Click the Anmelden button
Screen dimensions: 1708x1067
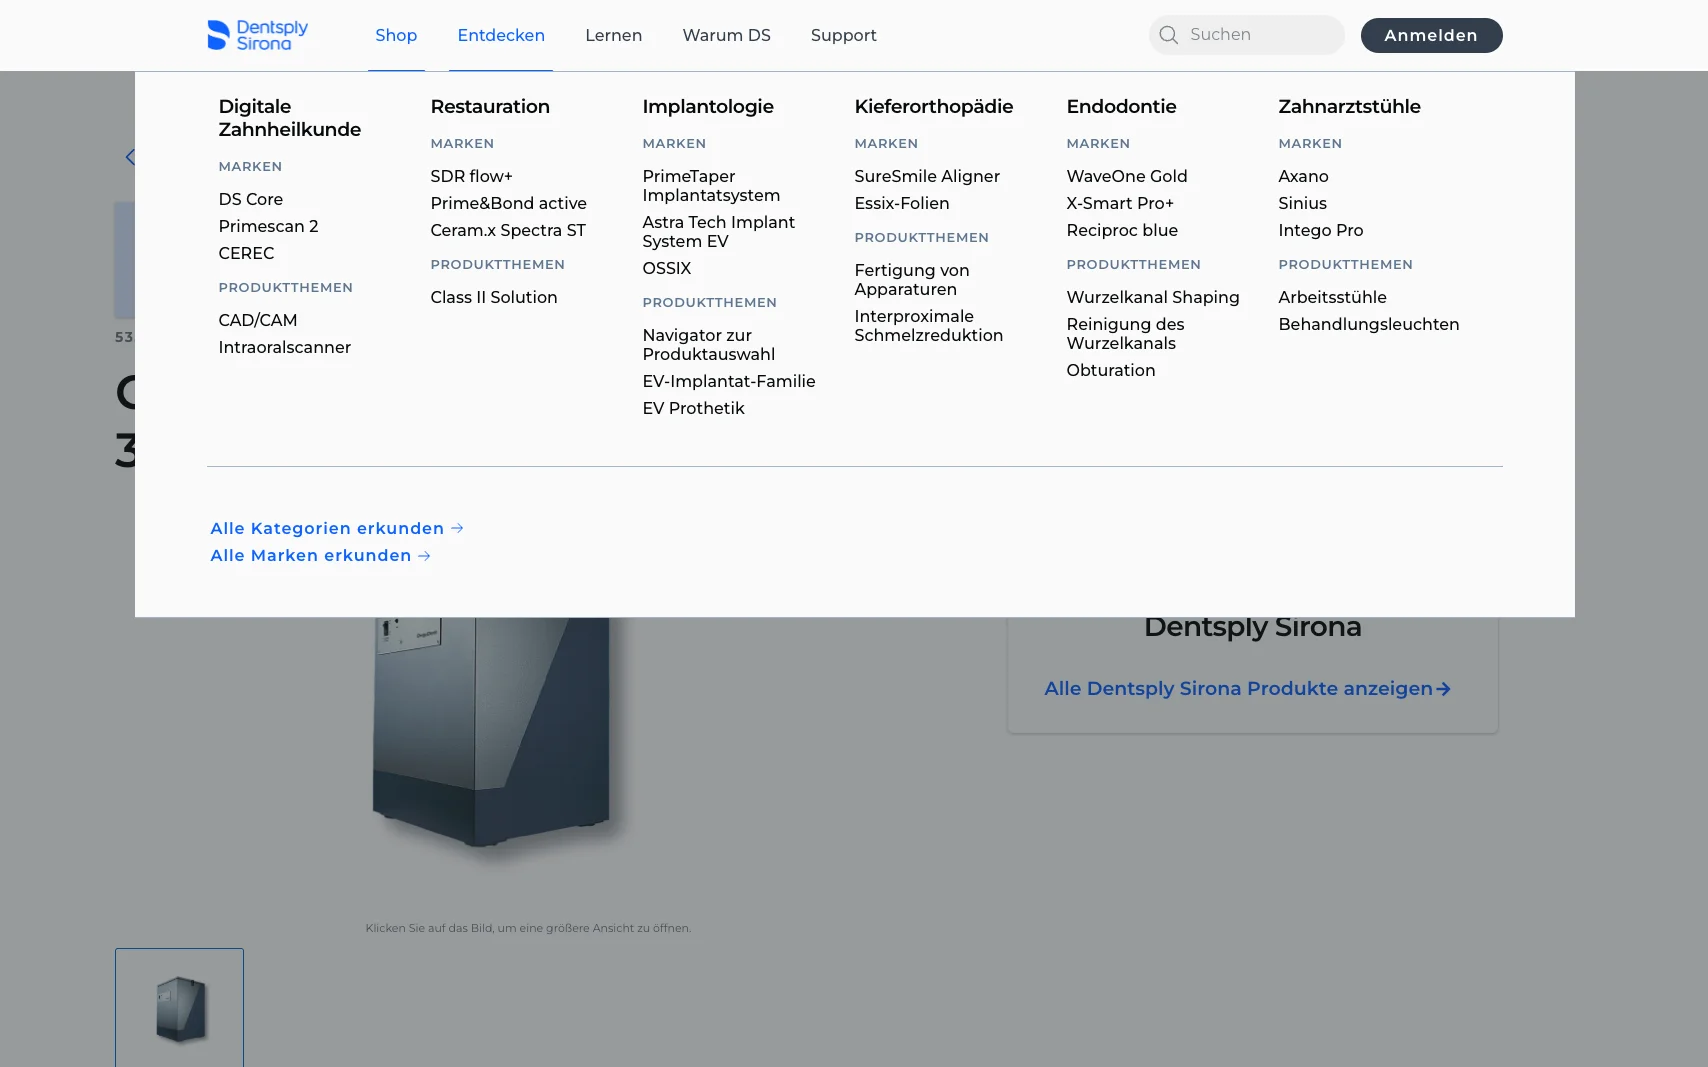click(1431, 35)
